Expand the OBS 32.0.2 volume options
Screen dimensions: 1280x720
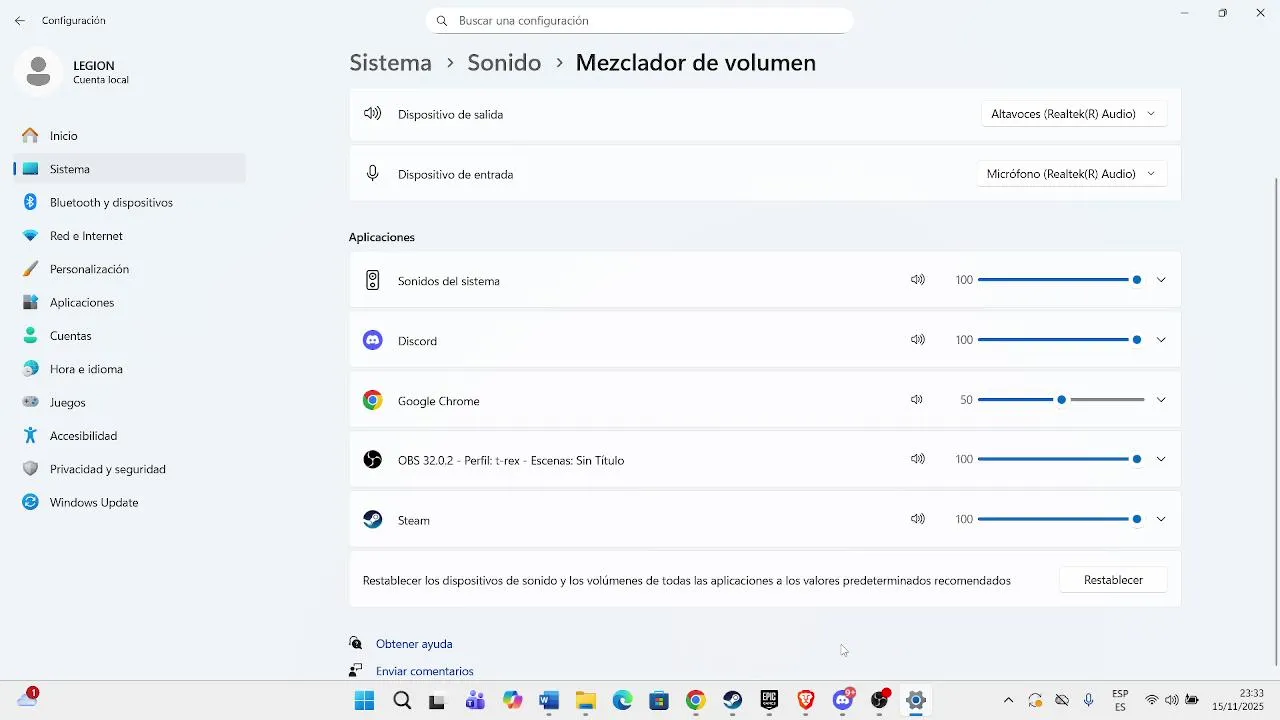(1161, 459)
